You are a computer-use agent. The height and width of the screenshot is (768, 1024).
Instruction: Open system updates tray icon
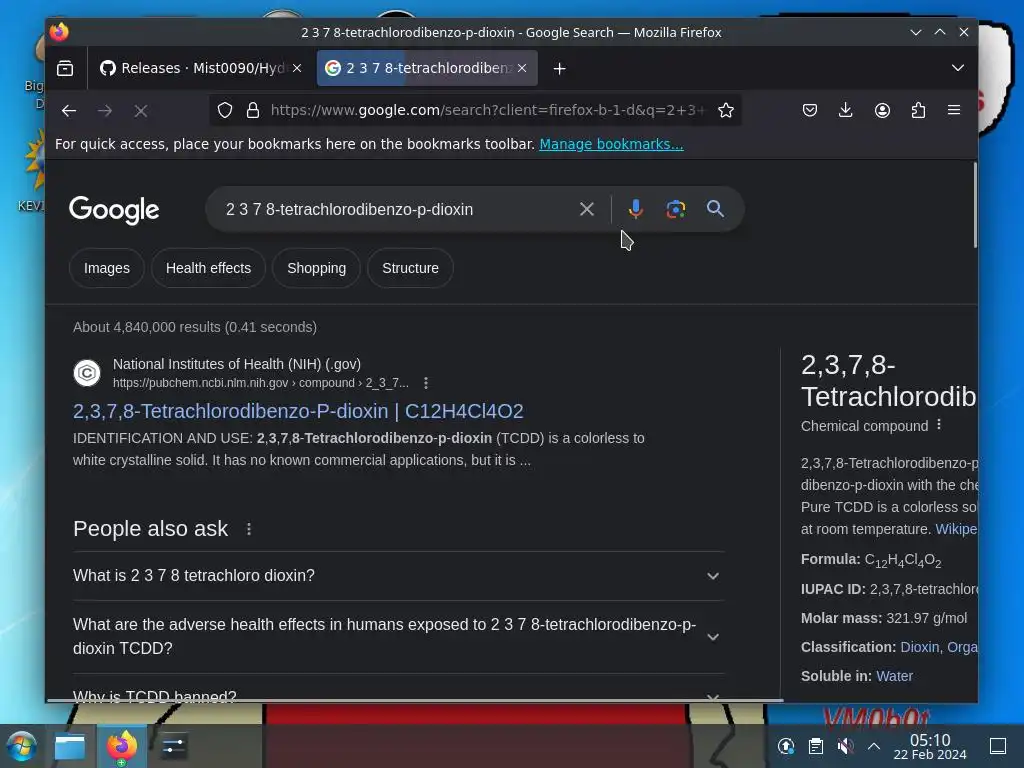786,746
